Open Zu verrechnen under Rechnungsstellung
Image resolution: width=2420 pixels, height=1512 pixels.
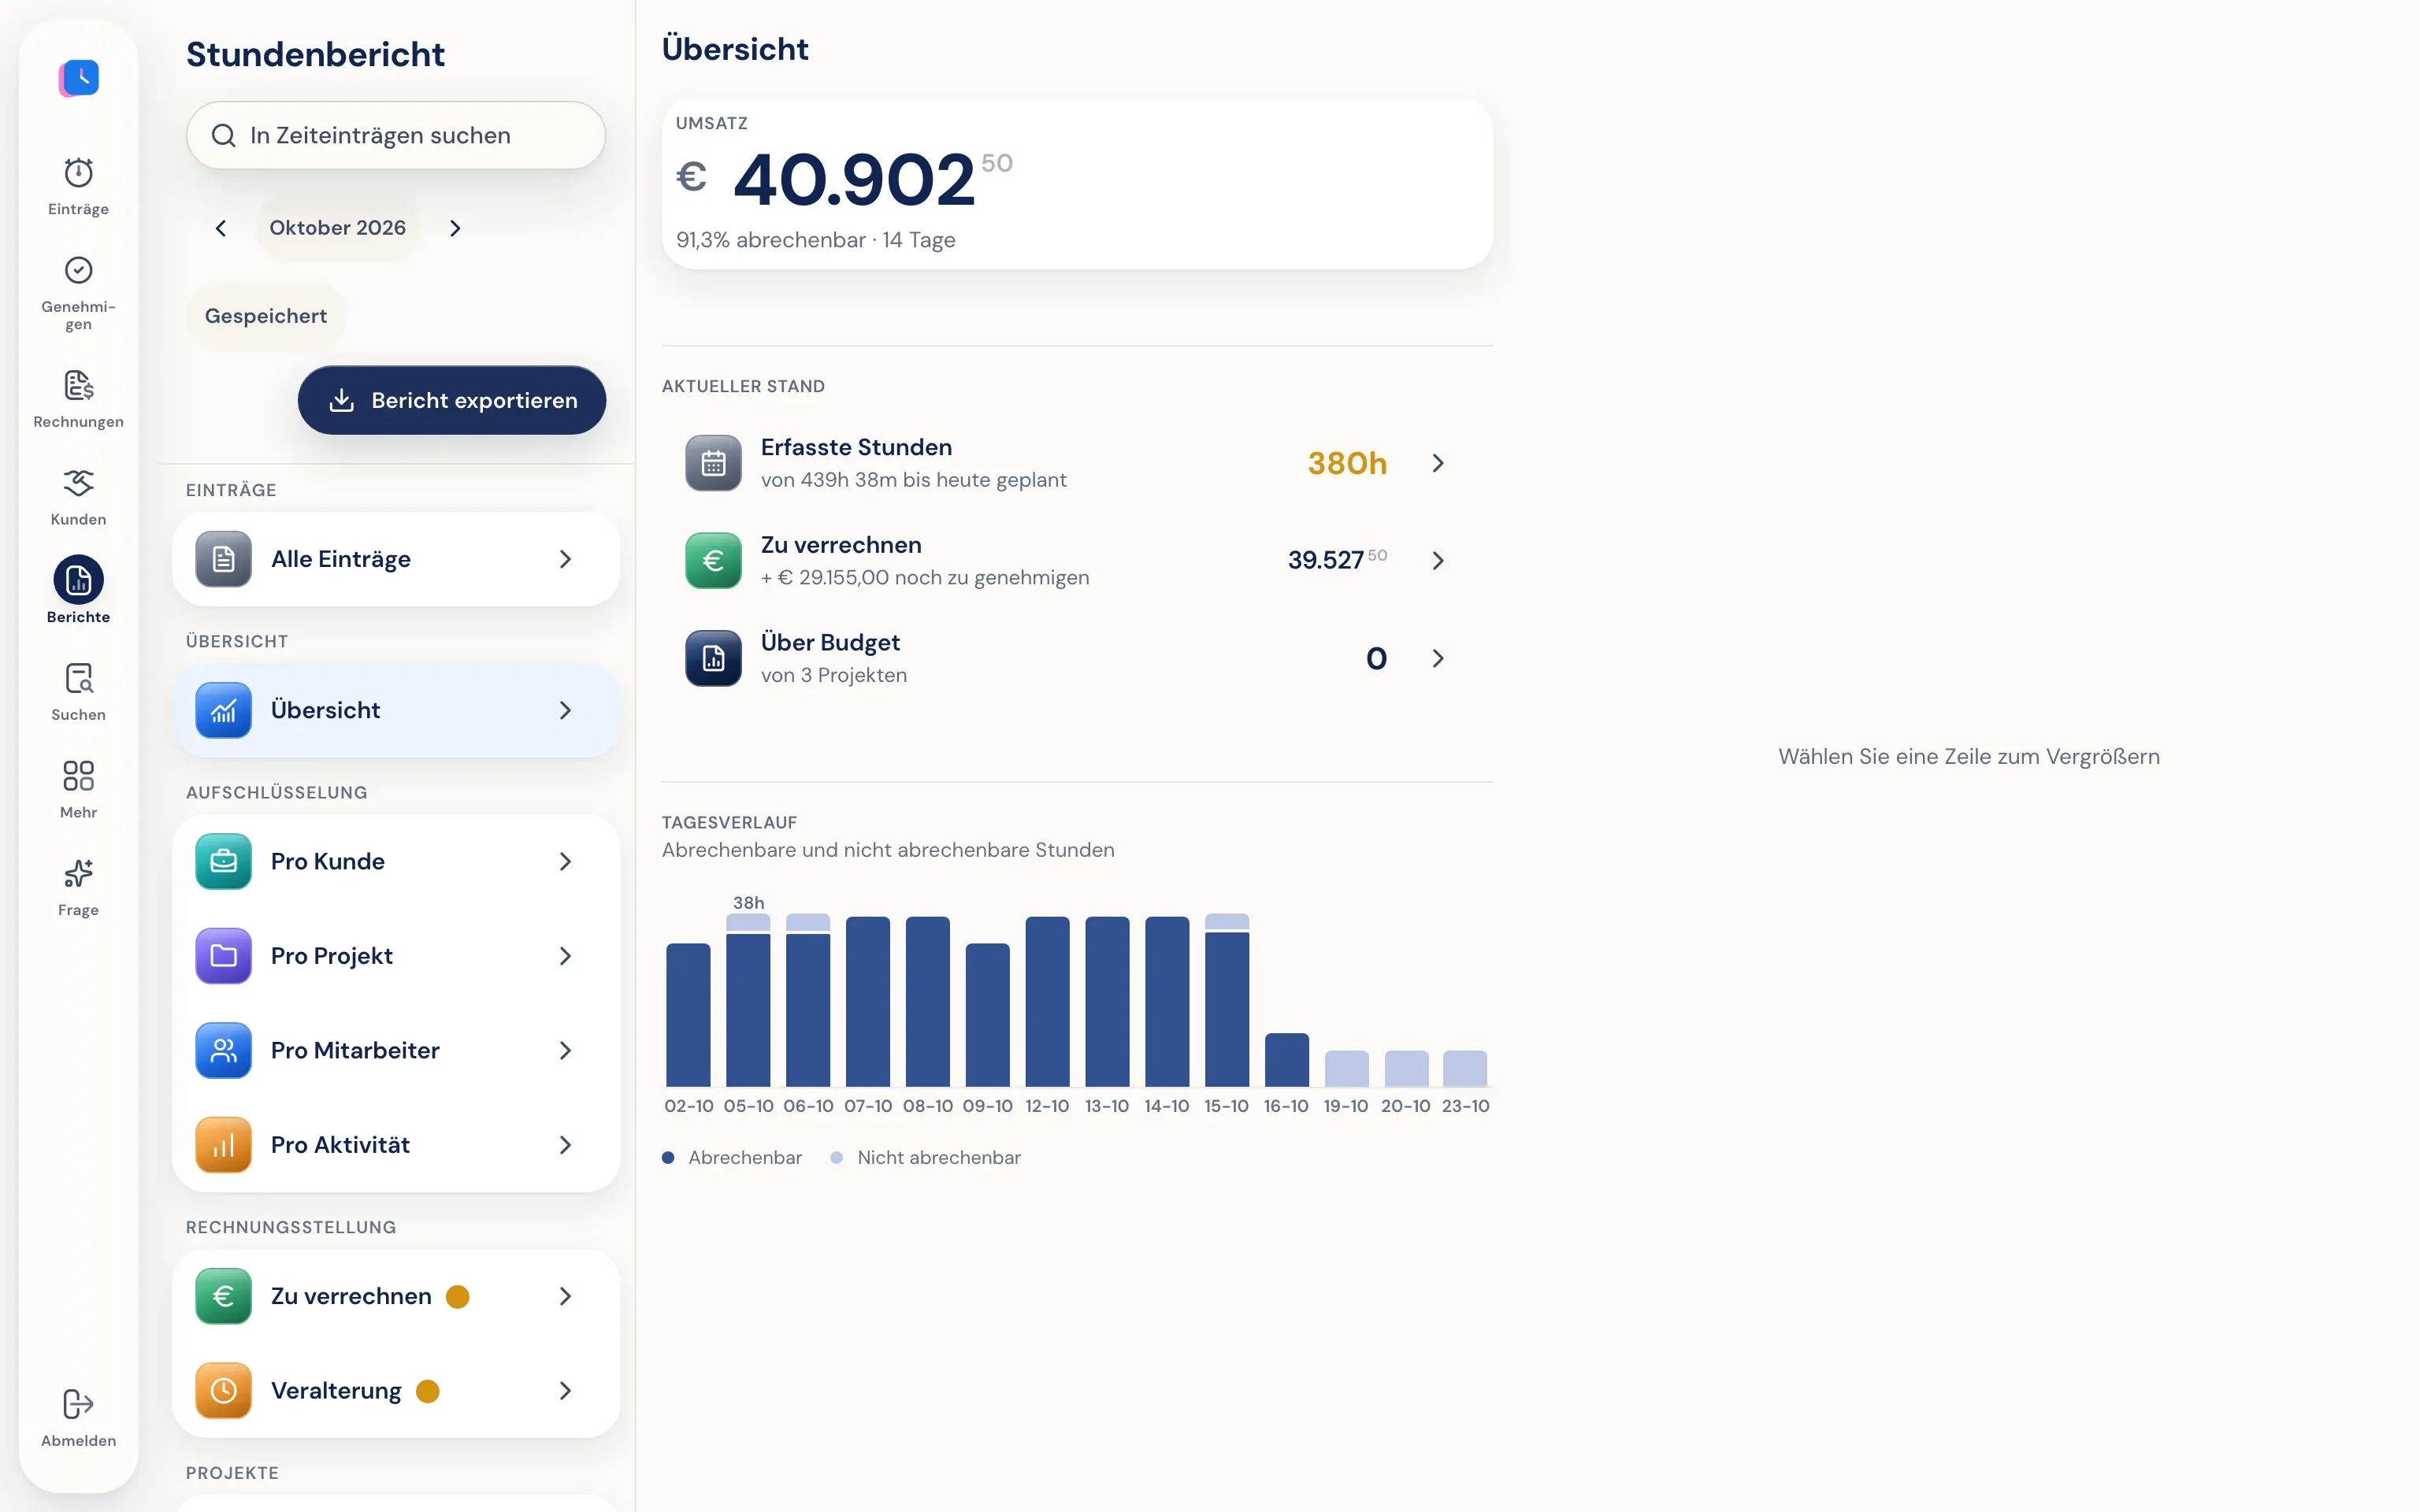coord(396,1296)
